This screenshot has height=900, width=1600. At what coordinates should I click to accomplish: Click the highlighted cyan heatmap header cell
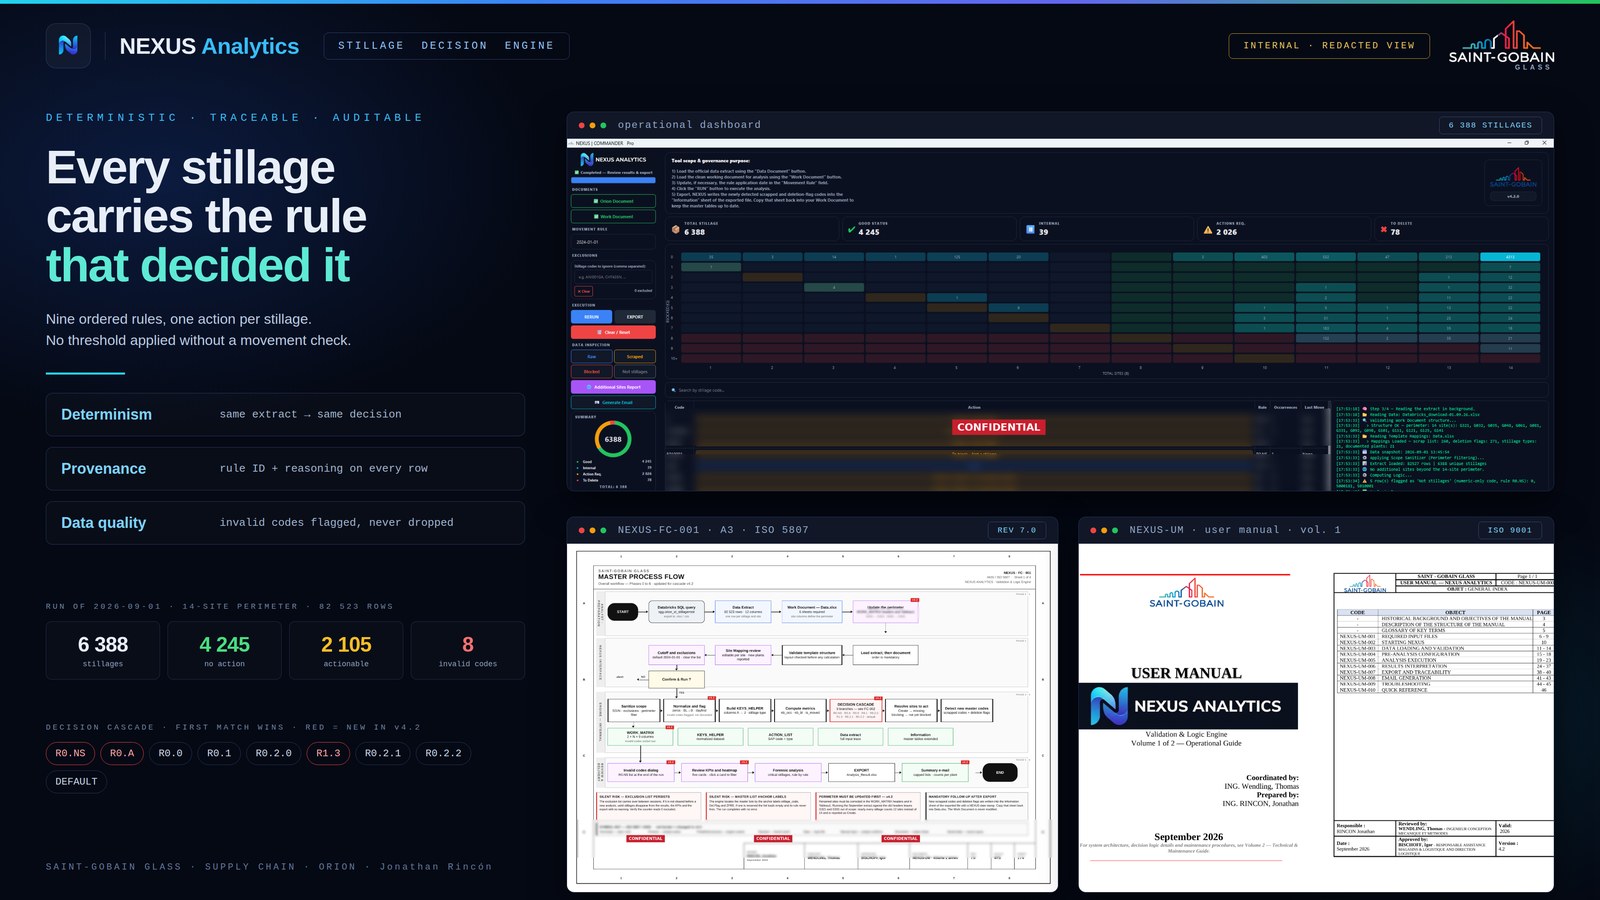(x=1510, y=257)
